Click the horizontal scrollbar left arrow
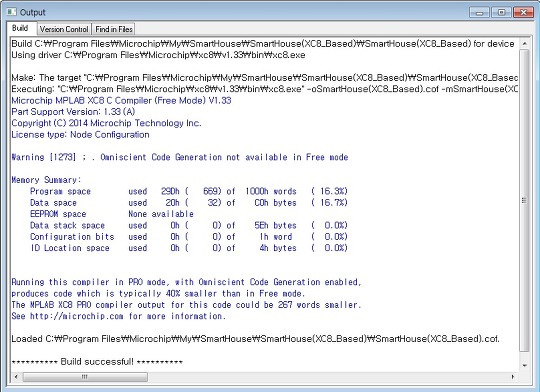This screenshot has width=540, height=392. coord(16,376)
